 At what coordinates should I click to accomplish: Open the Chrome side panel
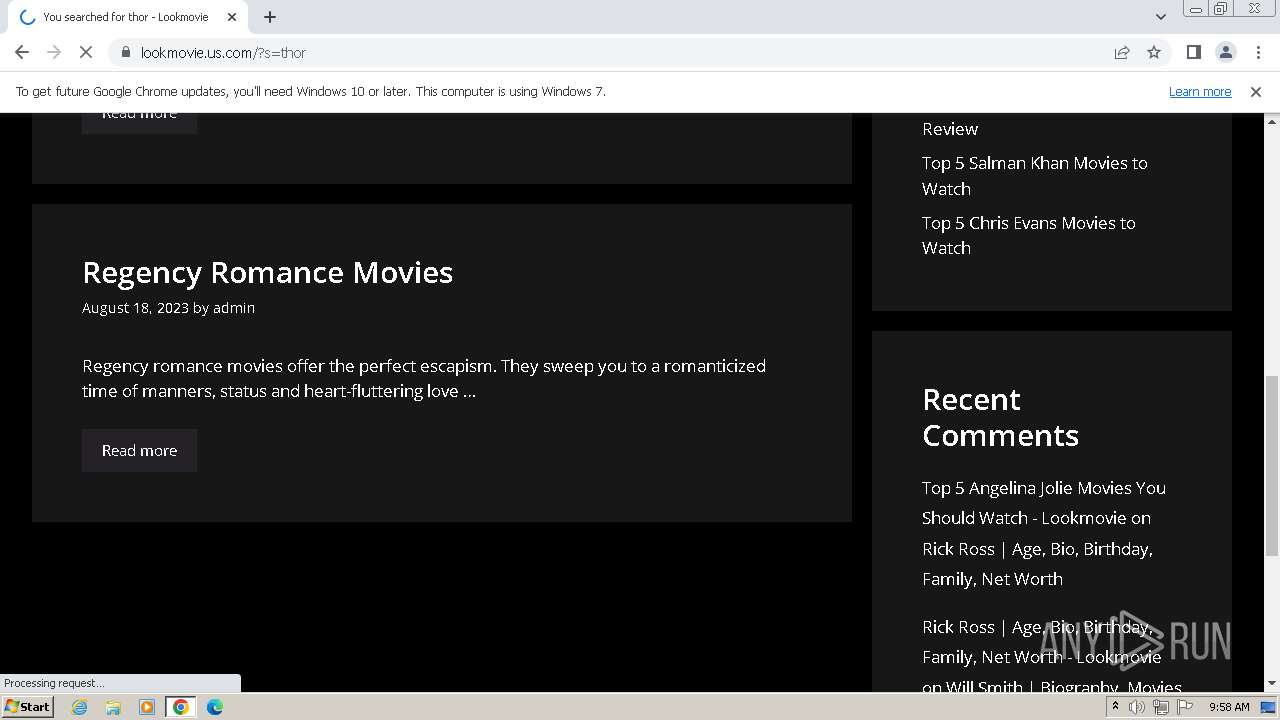tap(1193, 52)
